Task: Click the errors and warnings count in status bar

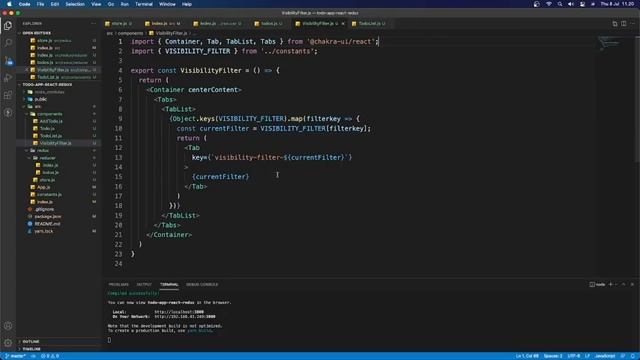Action: pos(50,356)
